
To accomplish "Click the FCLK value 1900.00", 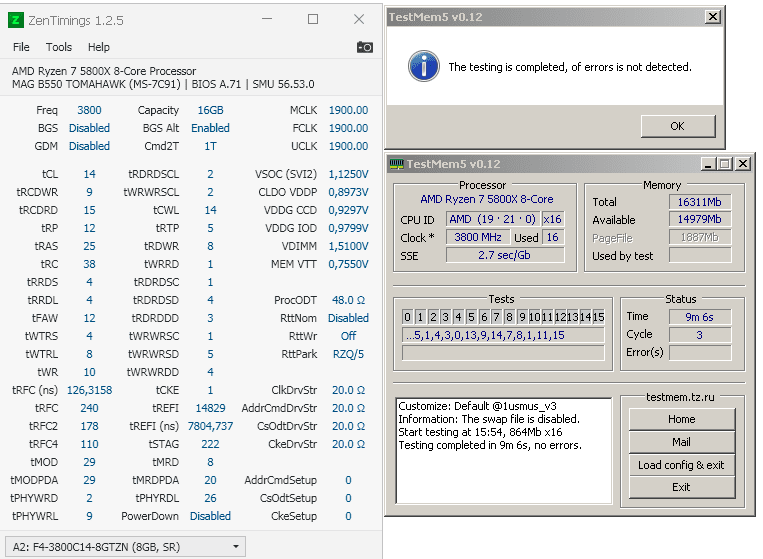I will click(x=348, y=128).
